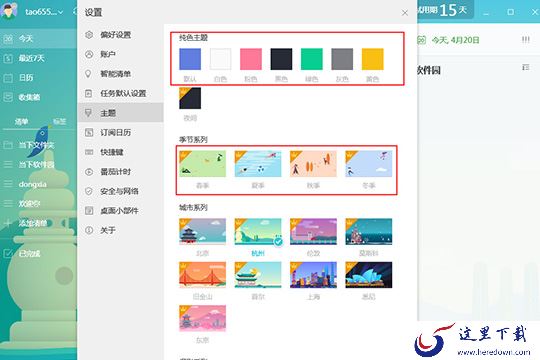Pick the 默认 blue theme color
This screenshot has width=540, height=360.
(x=190, y=59)
